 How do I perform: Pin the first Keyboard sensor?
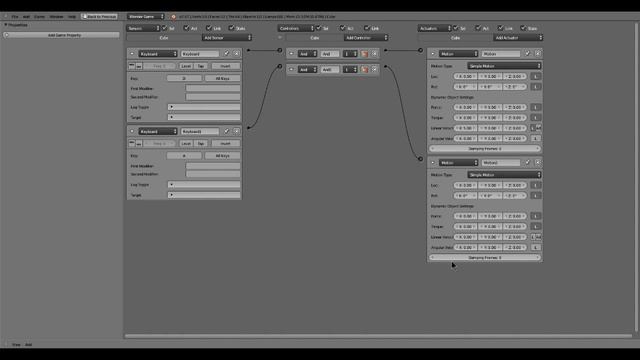click(227, 53)
